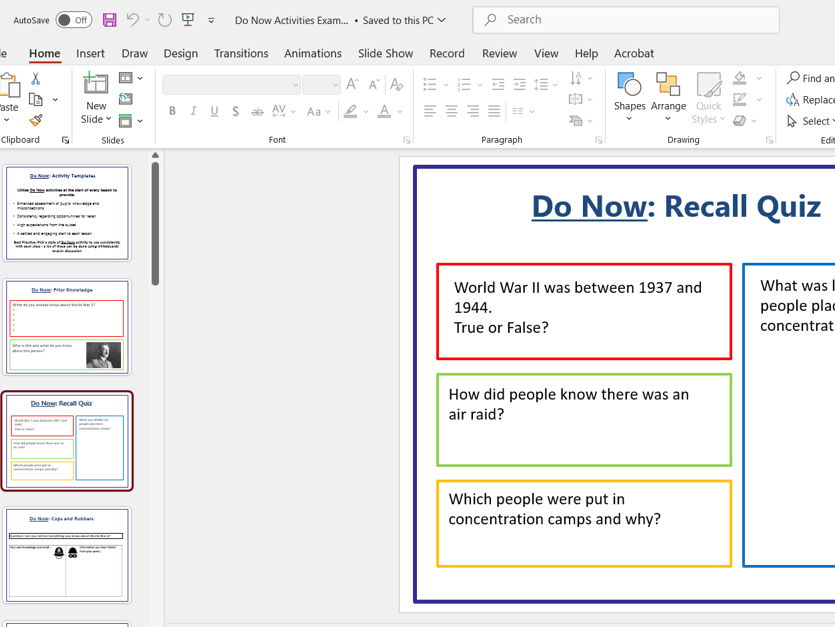Select the bulleted list icon

pos(429,84)
